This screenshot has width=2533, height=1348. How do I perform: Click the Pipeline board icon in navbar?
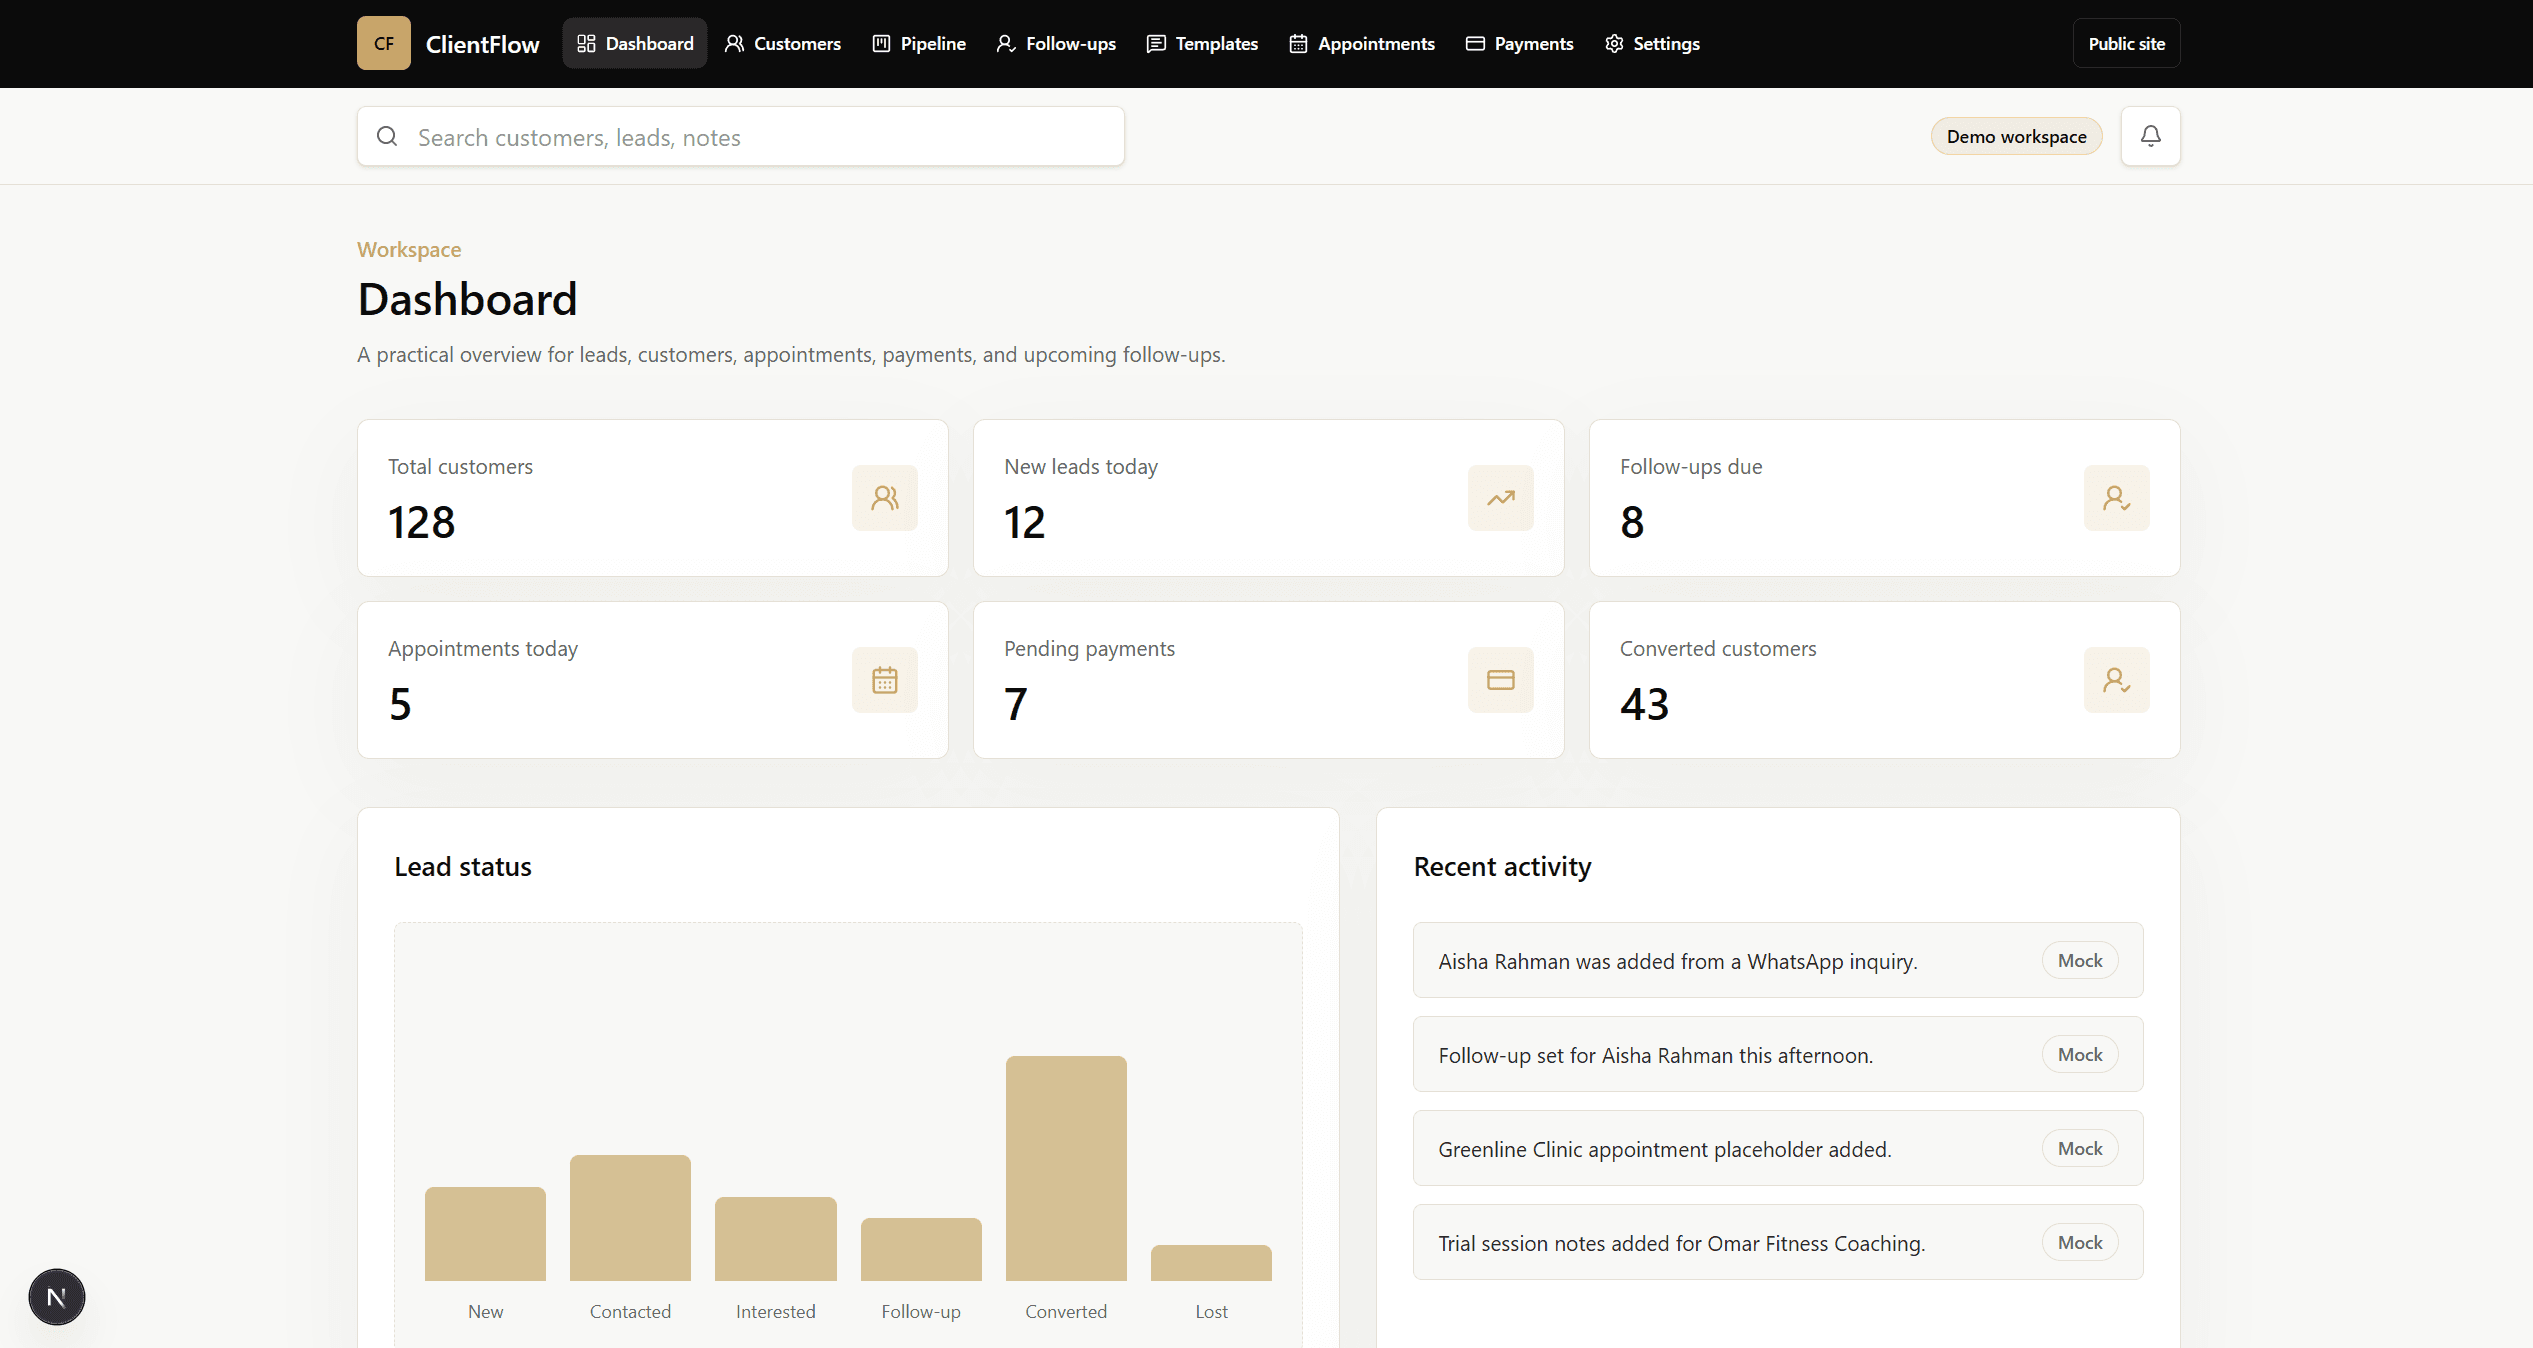881,43
